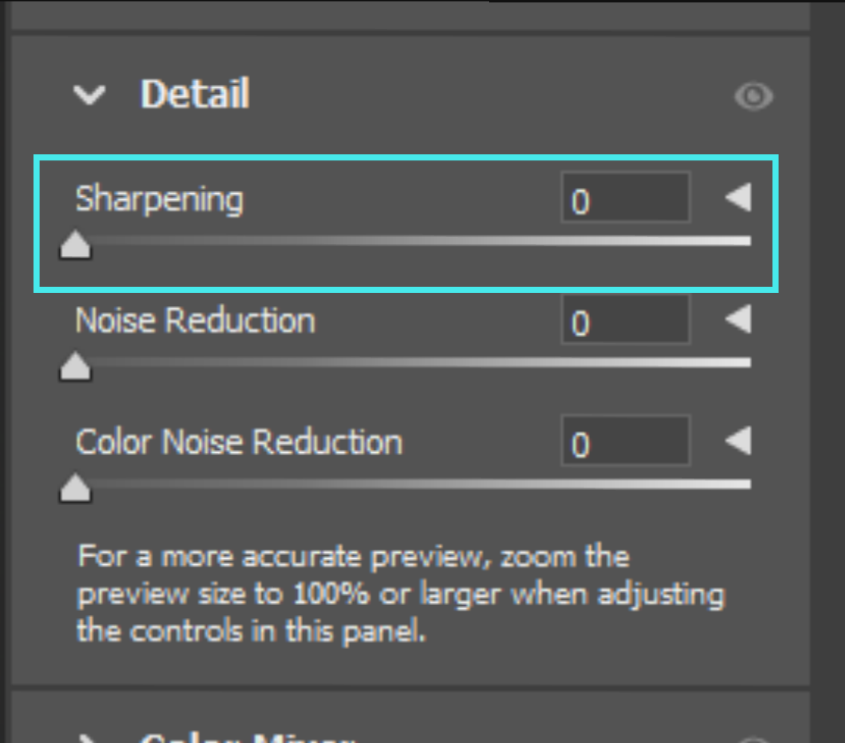Click the Sharpening label
Image resolution: width=845 pixels, height=743 pixels.
(159, 198)
